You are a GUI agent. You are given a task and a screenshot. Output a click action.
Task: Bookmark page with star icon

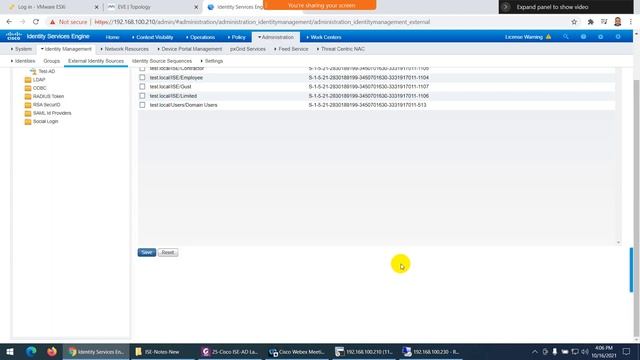coord(574,22)
